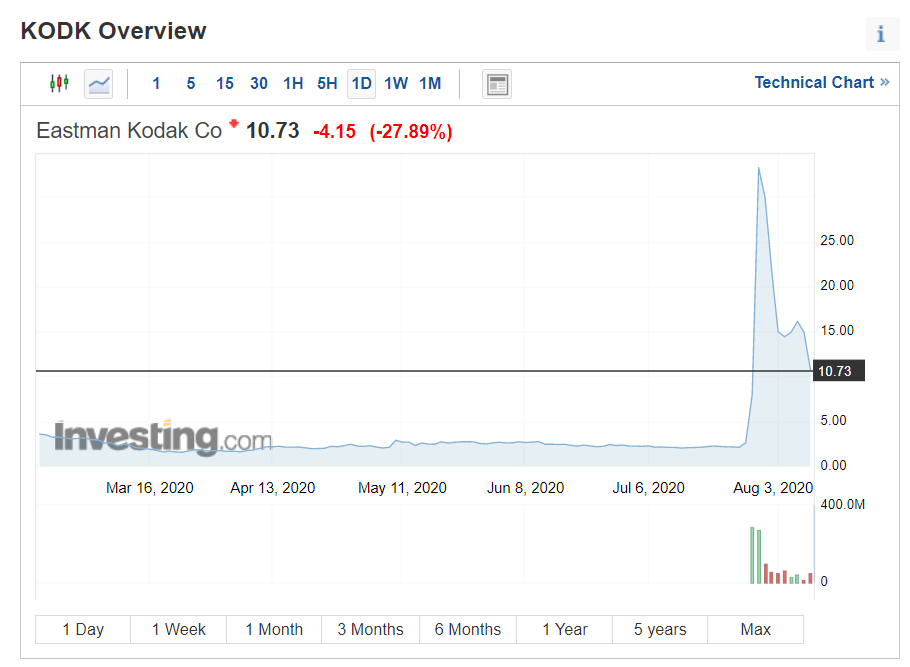The height and width of the screenshot is (667, 910).
Task: Click the KODK Overview heading
Action: point(114,31)
